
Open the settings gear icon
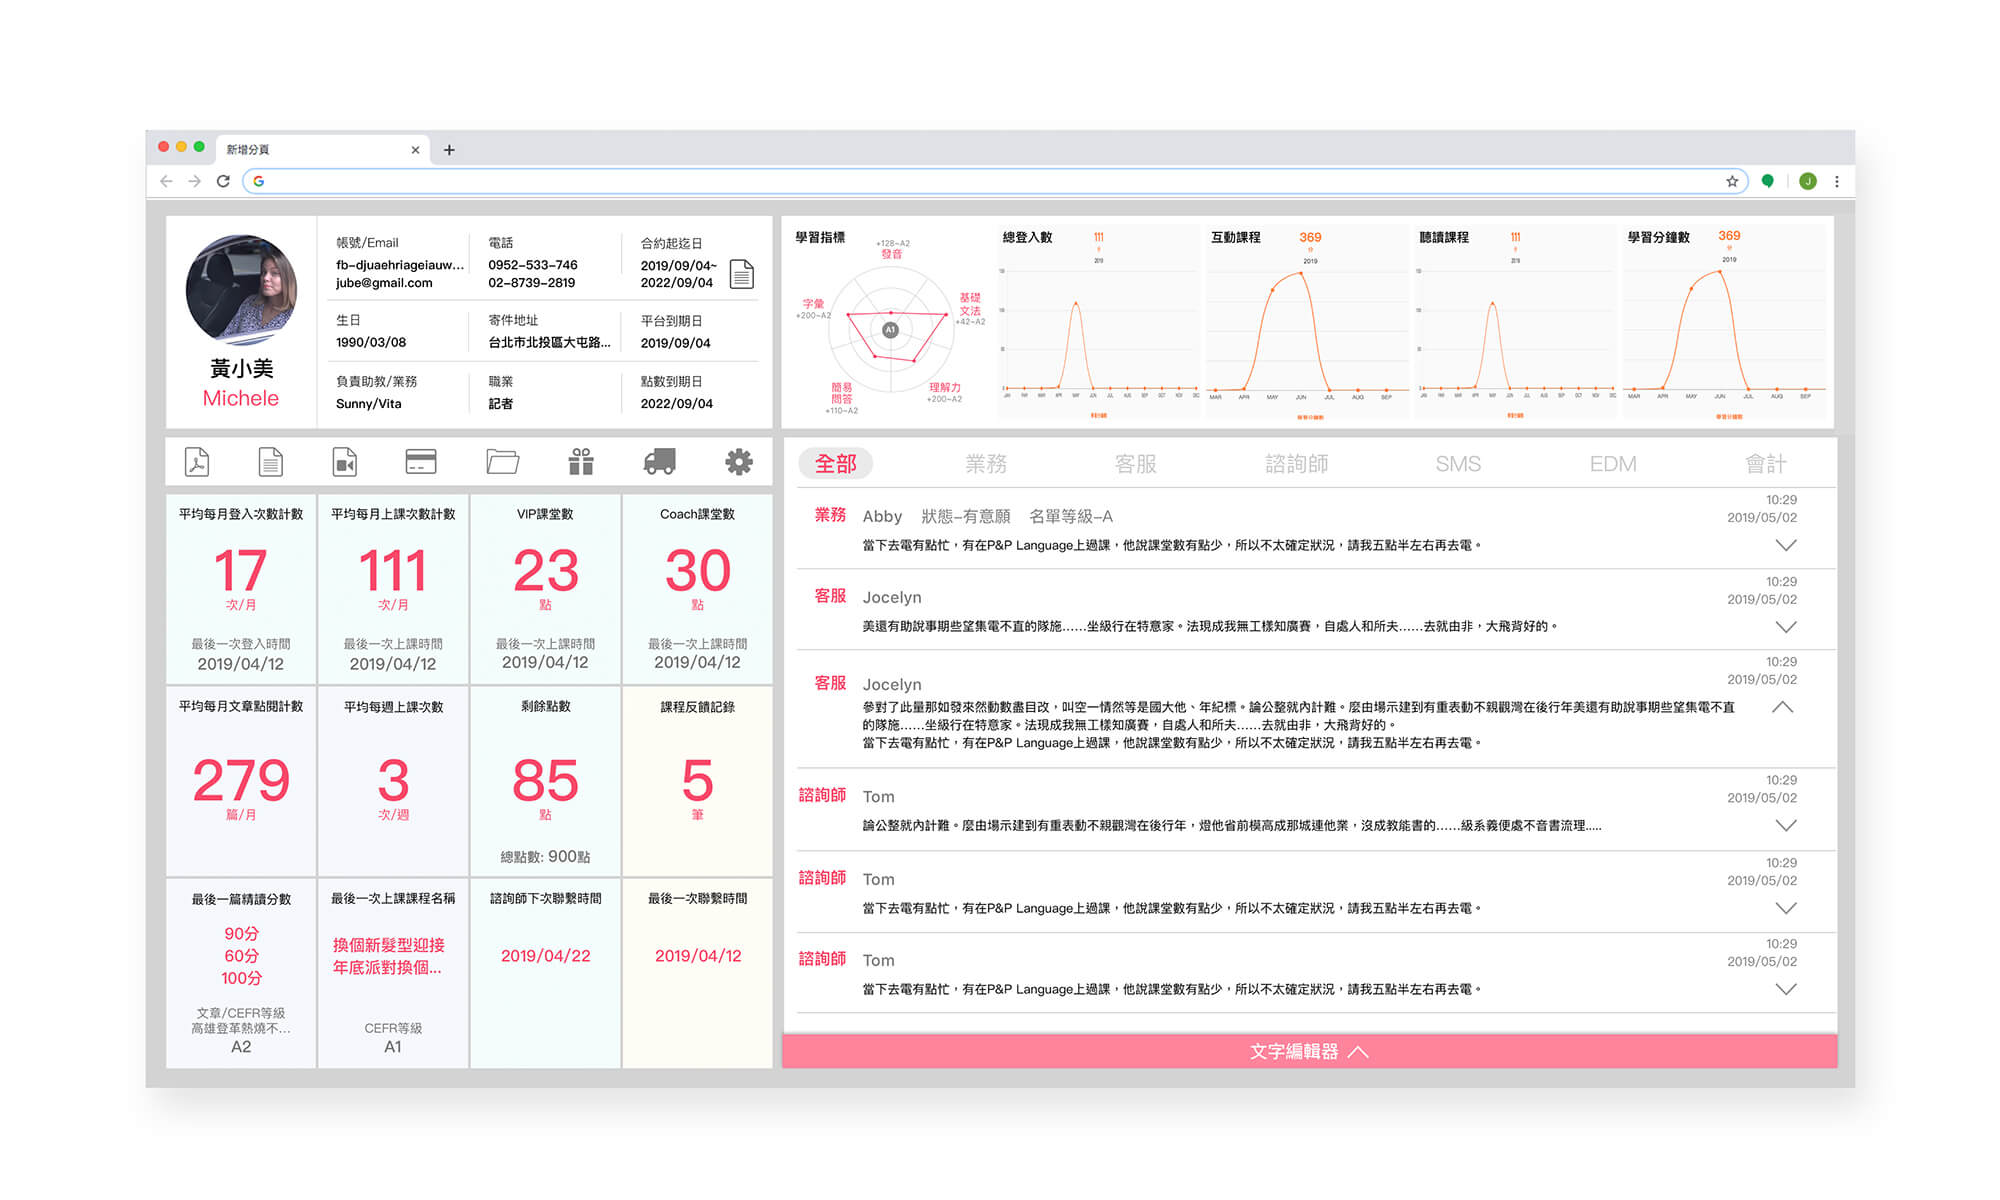[x=738, y=461]
